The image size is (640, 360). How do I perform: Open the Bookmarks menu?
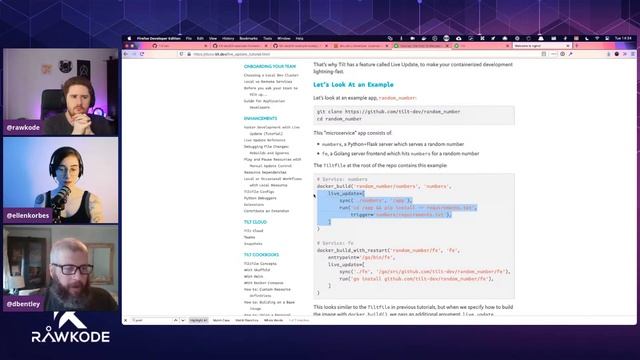tap(249, 38)
